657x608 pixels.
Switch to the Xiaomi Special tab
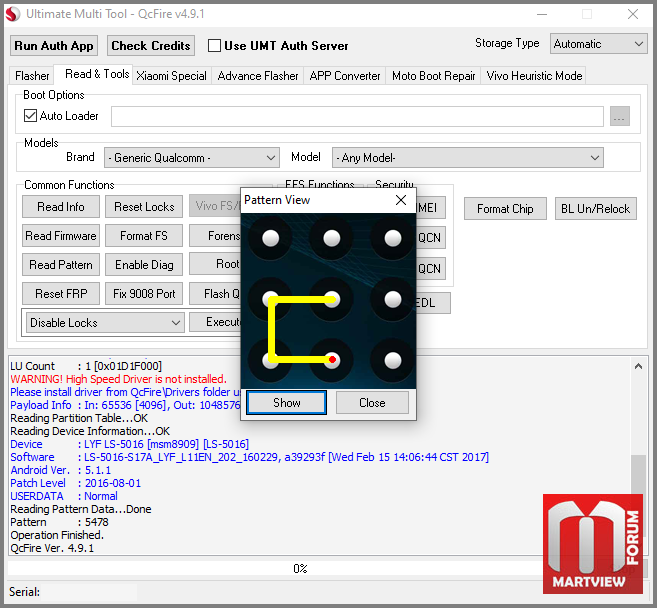point(172,76)
